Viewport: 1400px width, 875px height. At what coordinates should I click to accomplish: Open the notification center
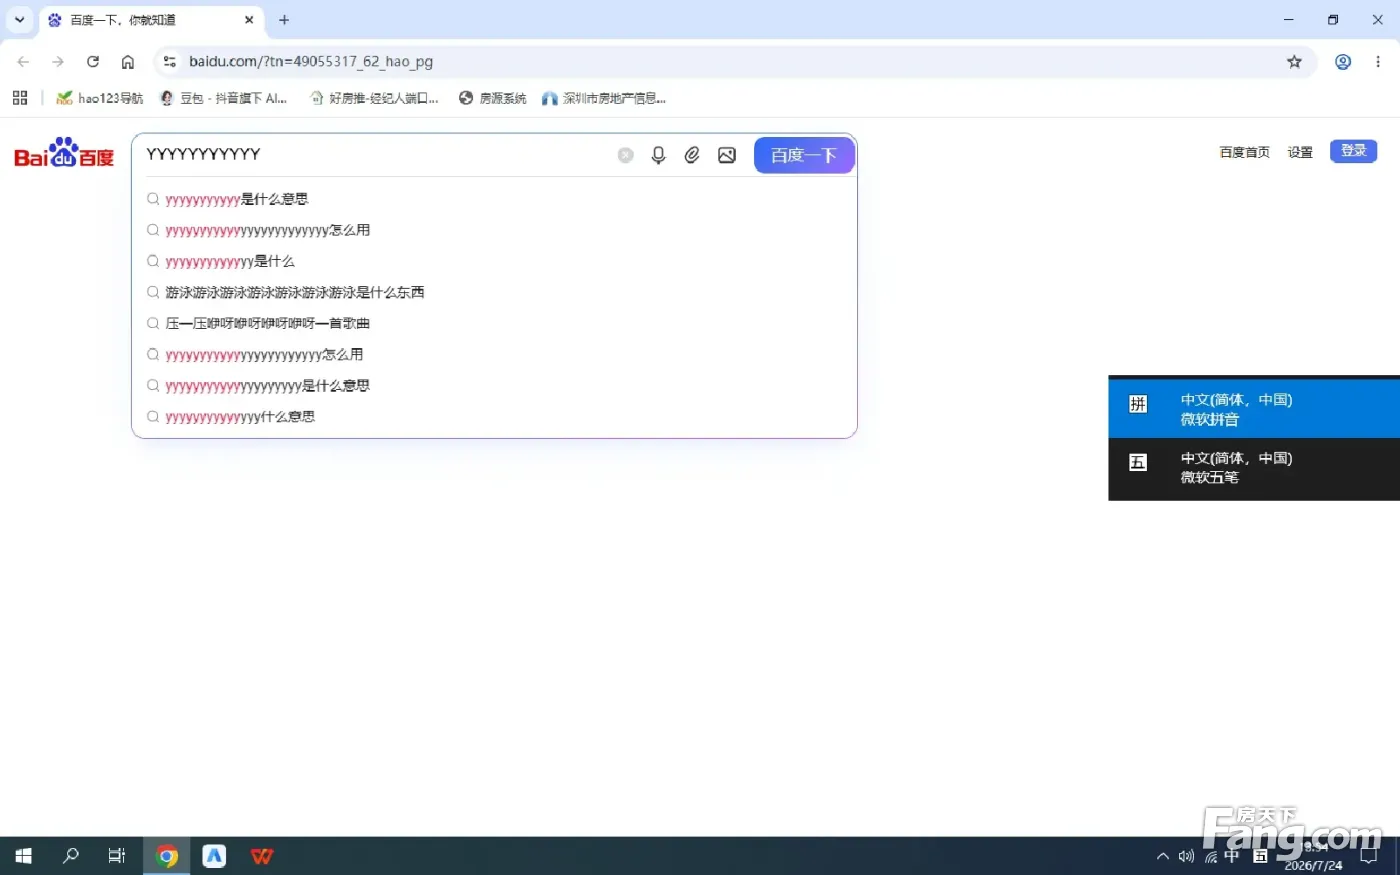click(1369, 856)
